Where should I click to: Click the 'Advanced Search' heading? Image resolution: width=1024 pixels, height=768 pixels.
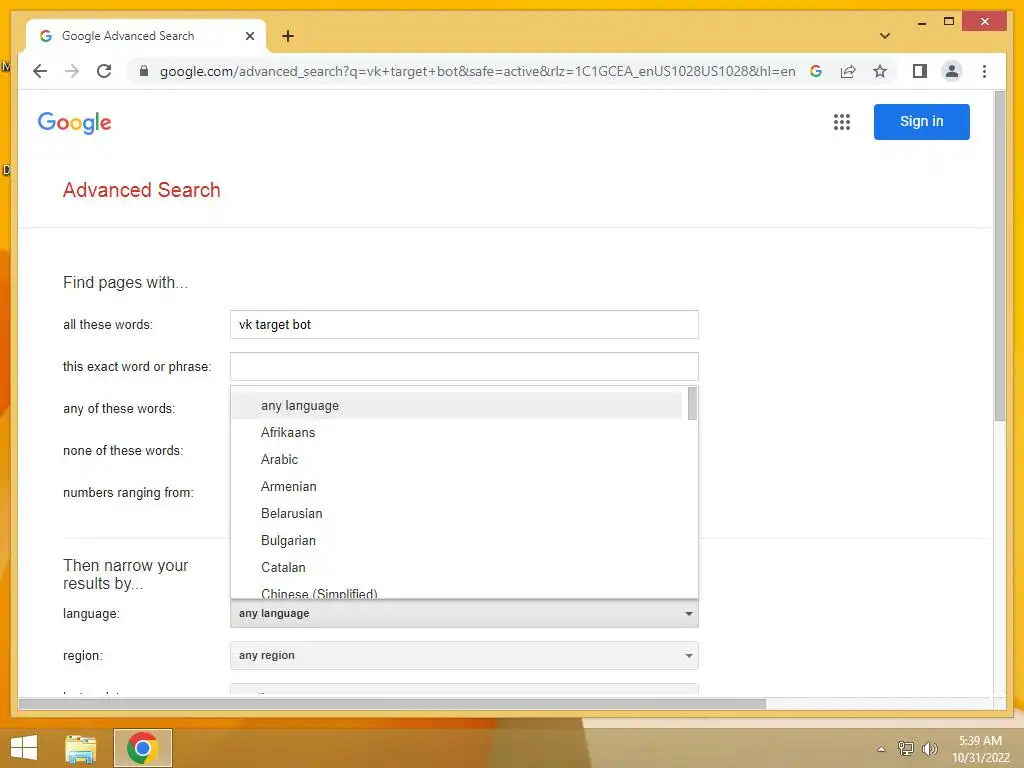pos(142,190)
